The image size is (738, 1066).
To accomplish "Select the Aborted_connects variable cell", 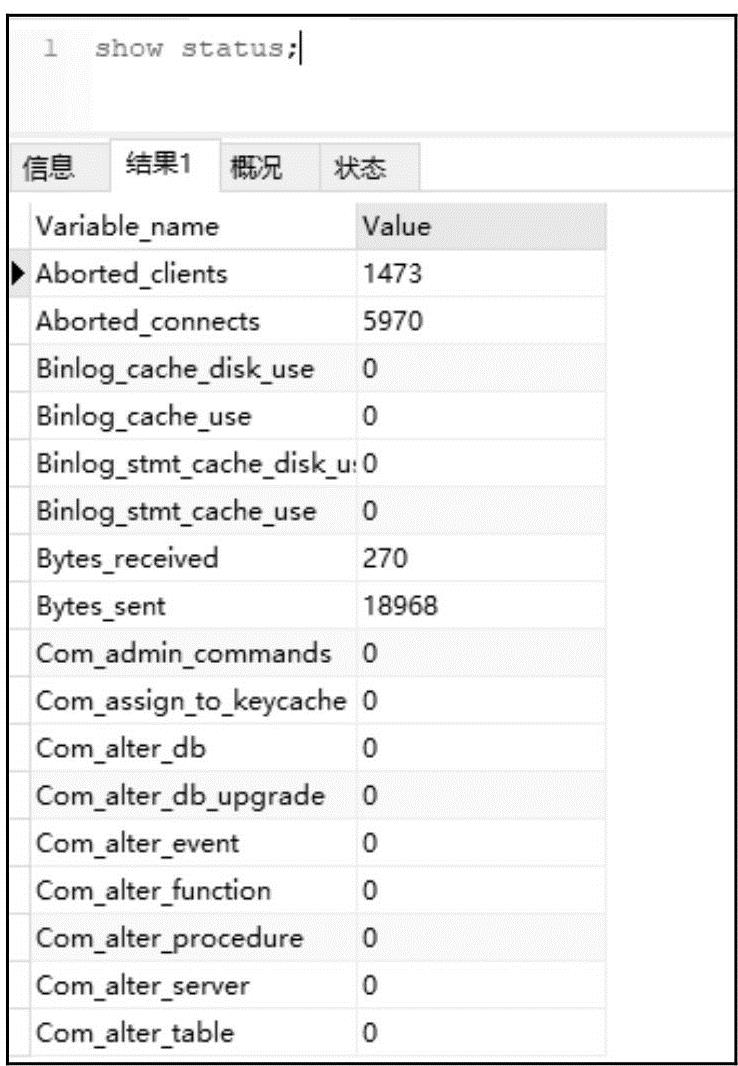I will (x=148, y=321).
